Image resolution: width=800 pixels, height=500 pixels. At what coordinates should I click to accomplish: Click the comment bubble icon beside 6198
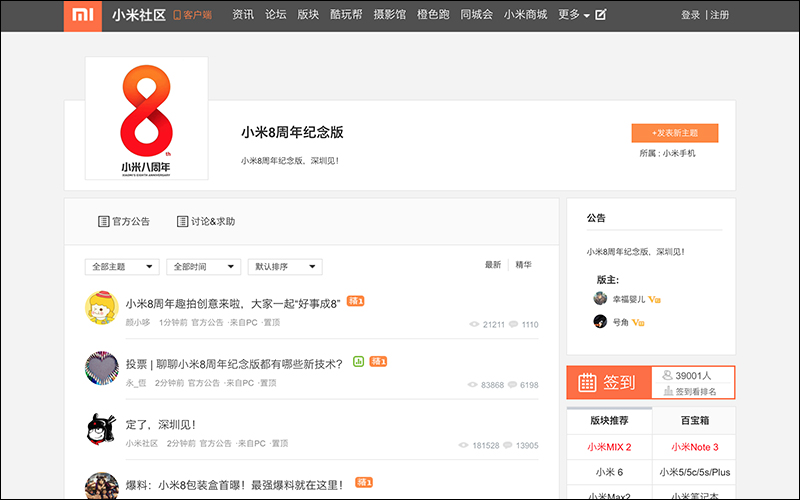pos(512,384)
